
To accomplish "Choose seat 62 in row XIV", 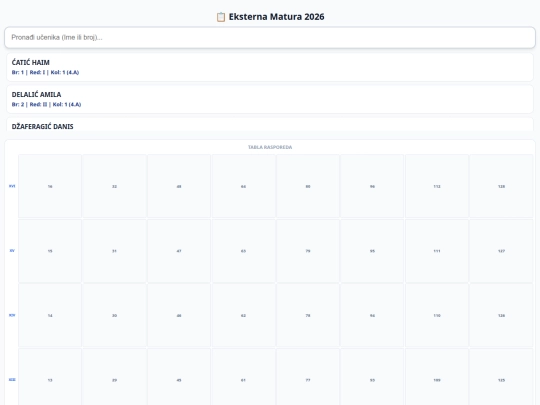I will (x=243, y=315).
